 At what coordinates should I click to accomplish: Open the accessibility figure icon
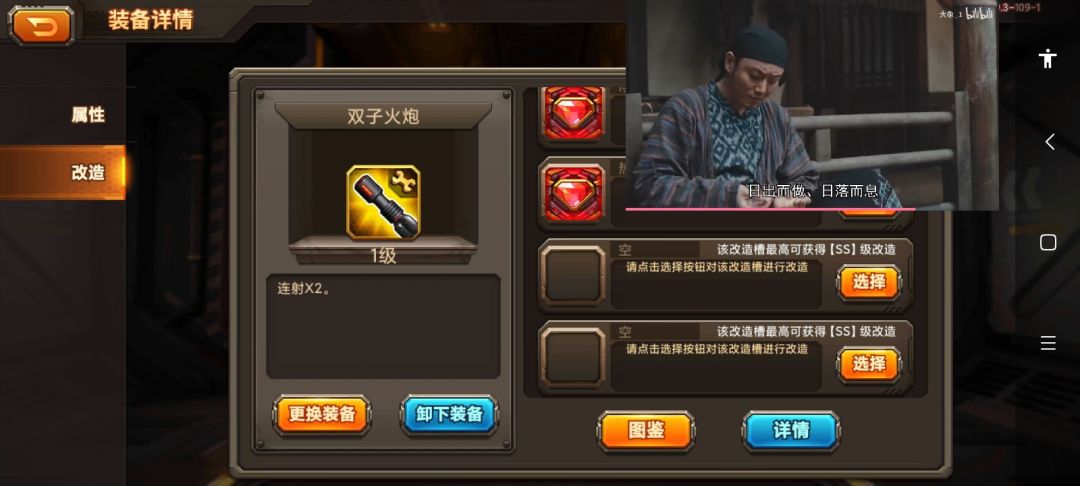tap(1048, 59)
